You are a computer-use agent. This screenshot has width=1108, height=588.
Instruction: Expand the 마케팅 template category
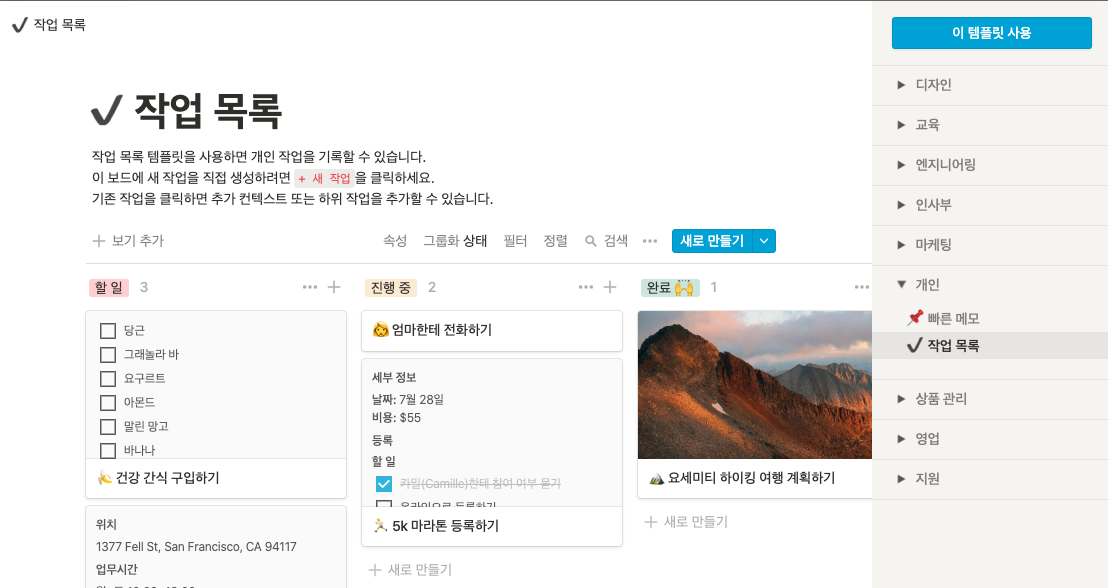click(x=901, y=245)
